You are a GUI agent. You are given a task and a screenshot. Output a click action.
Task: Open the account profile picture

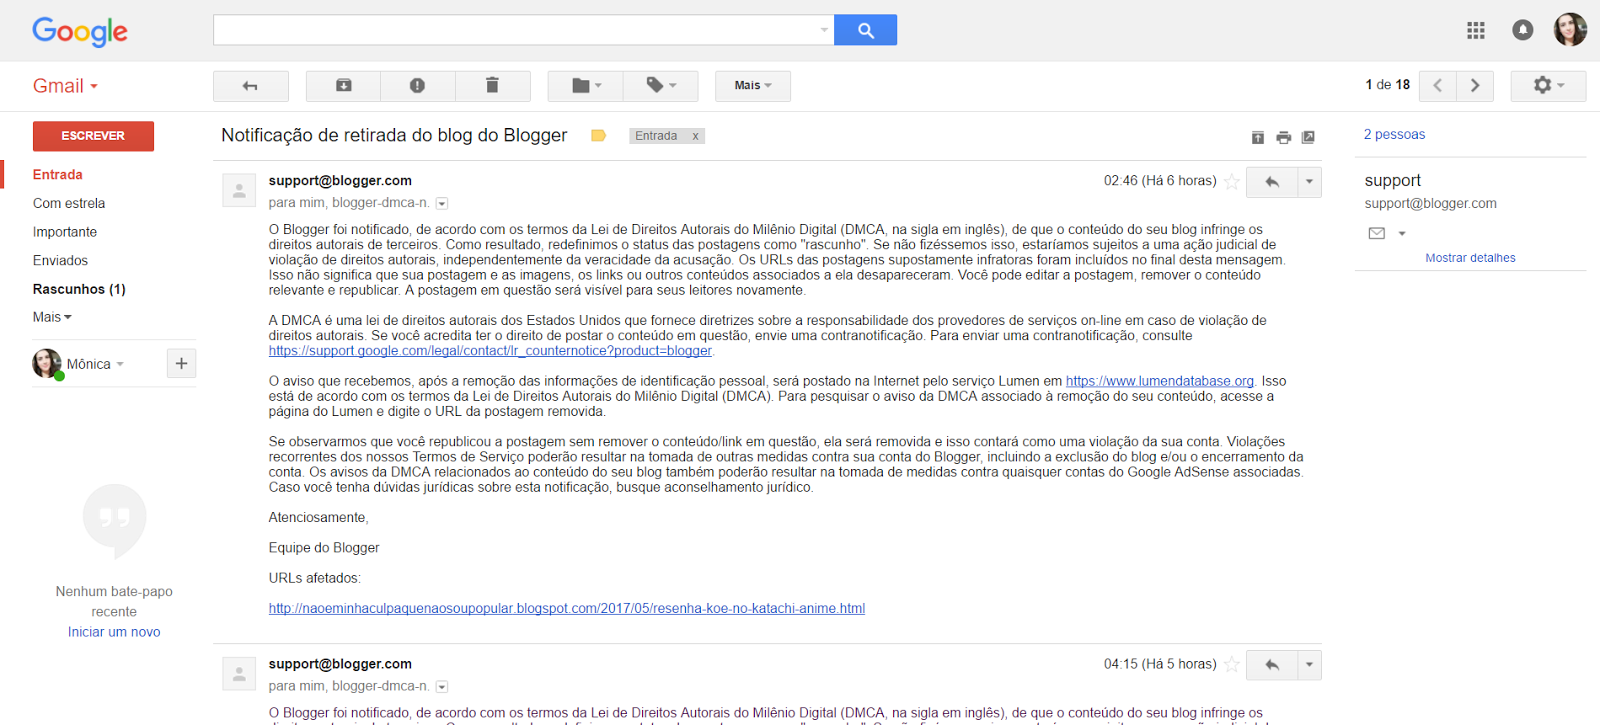coord(1570,30)
